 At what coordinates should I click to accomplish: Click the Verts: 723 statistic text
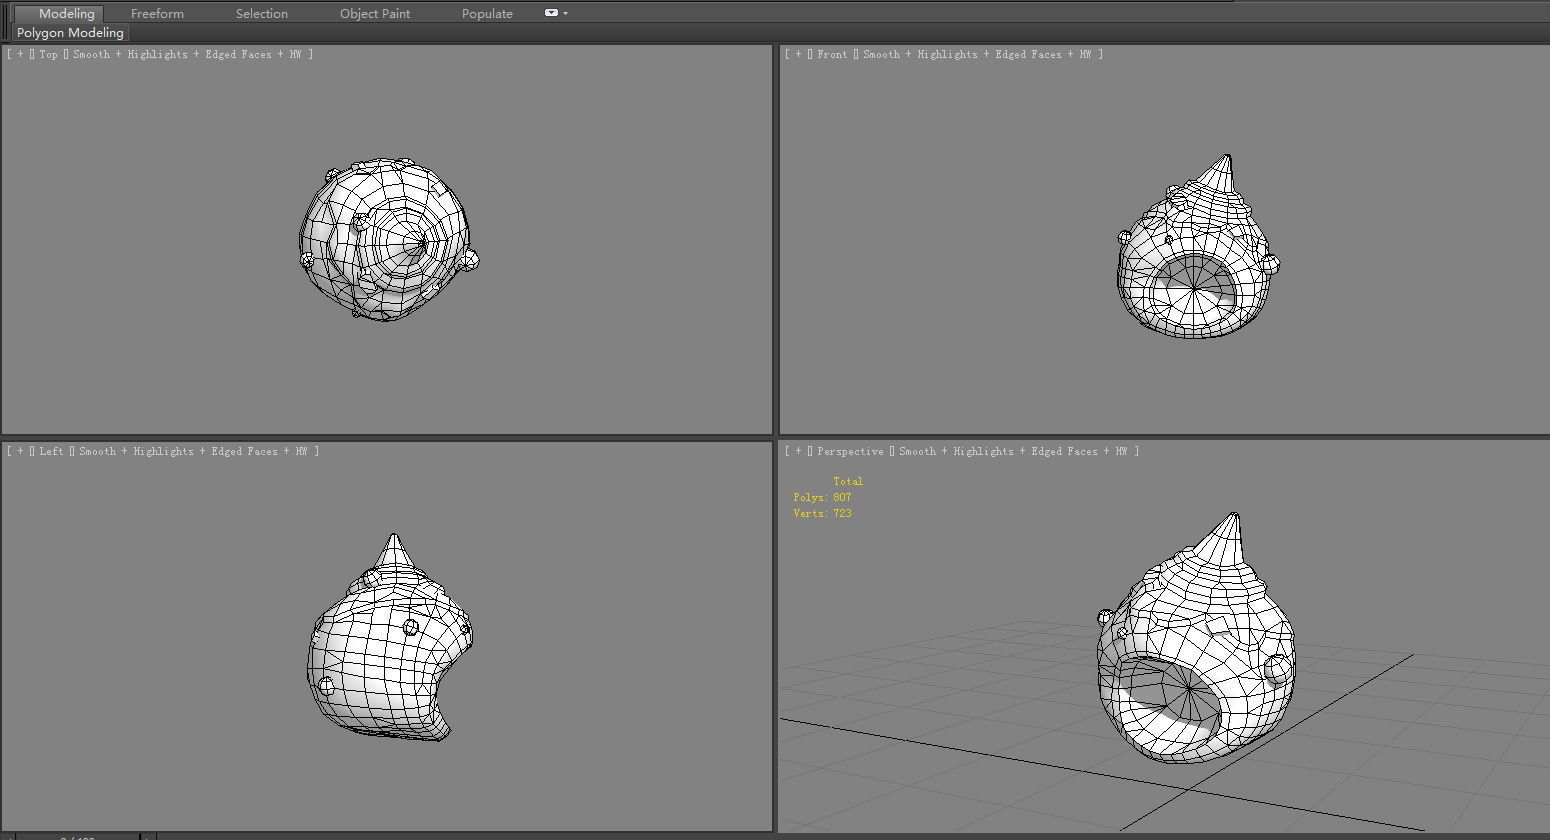pos(822,513)
